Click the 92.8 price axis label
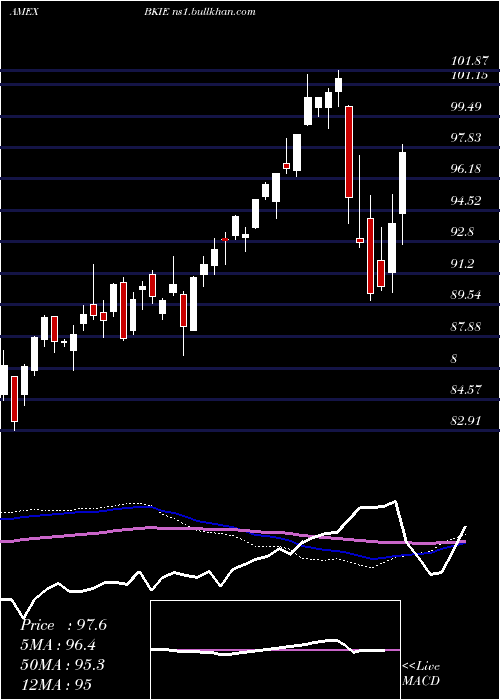This screenshot has height=700, width=500. tap(464, 232)
